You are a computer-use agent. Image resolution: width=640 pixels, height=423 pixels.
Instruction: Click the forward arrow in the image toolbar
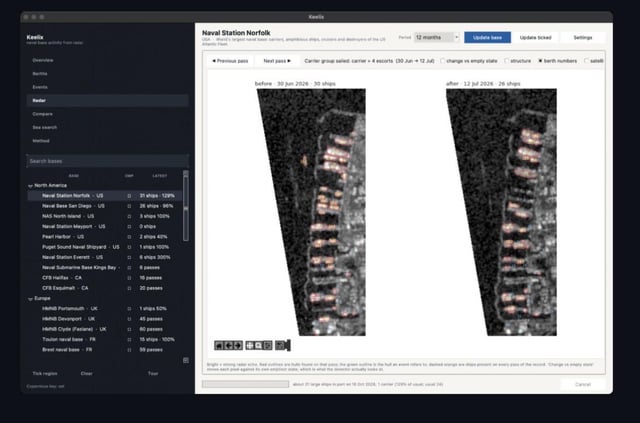238,345
